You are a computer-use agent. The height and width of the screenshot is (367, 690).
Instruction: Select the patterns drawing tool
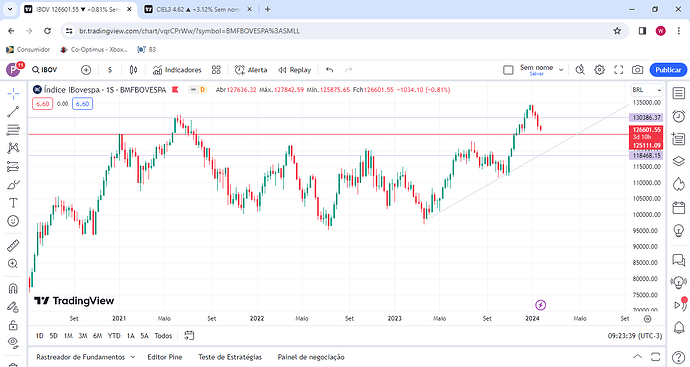(13, 148)
